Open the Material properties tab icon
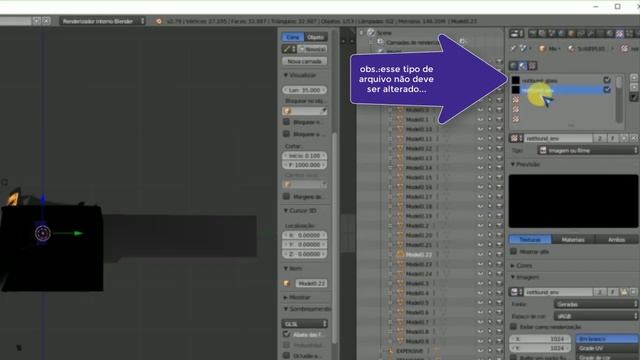 [x=610, y=33]
